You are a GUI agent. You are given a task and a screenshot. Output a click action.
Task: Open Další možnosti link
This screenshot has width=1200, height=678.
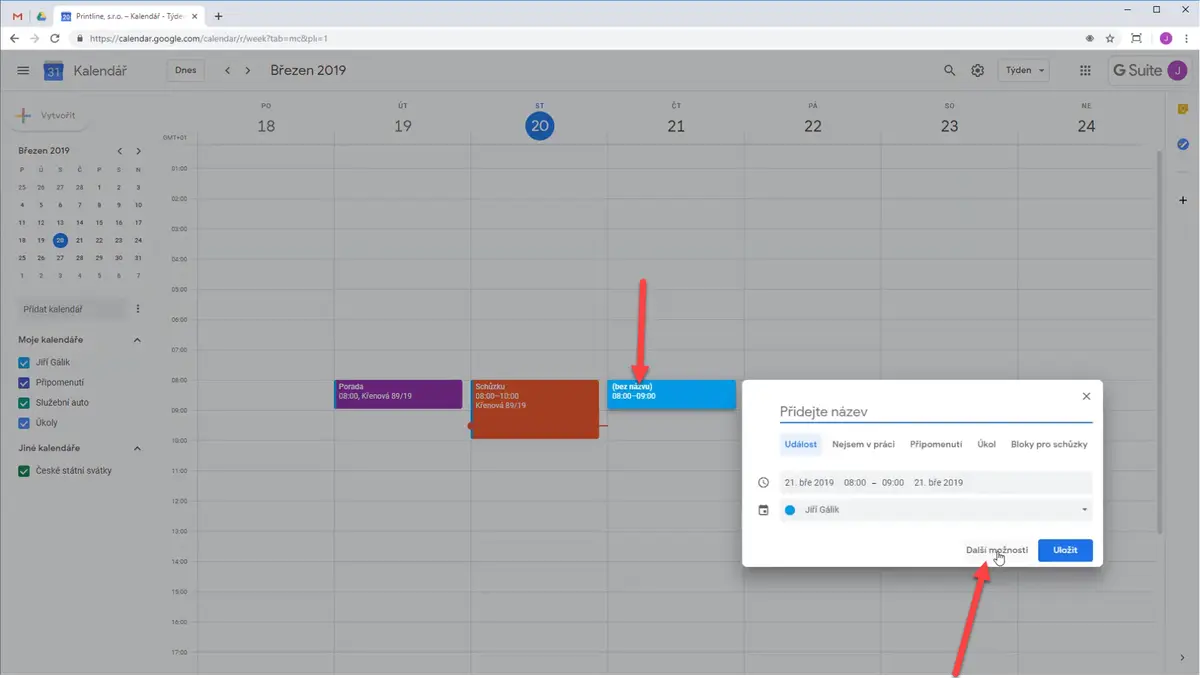[x=996, y=550]
